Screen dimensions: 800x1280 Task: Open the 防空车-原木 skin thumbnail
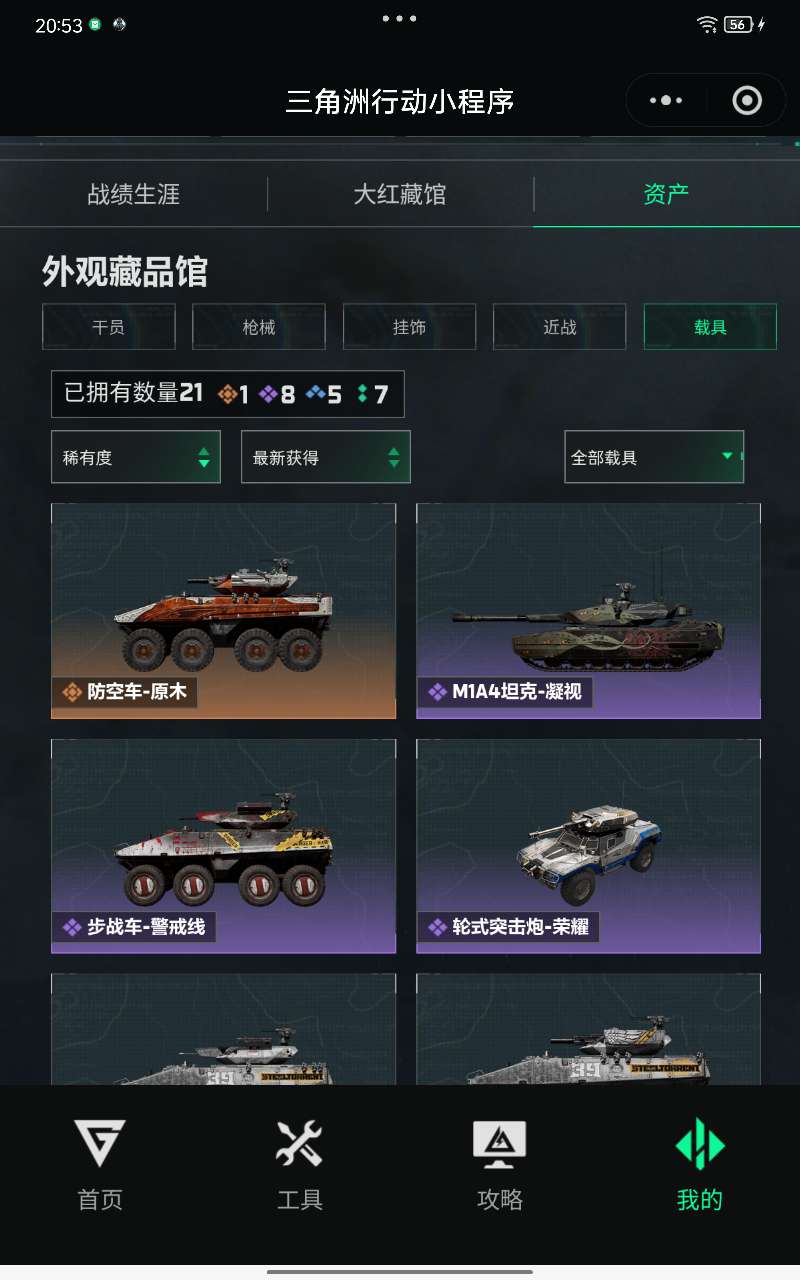click(224, 611)
